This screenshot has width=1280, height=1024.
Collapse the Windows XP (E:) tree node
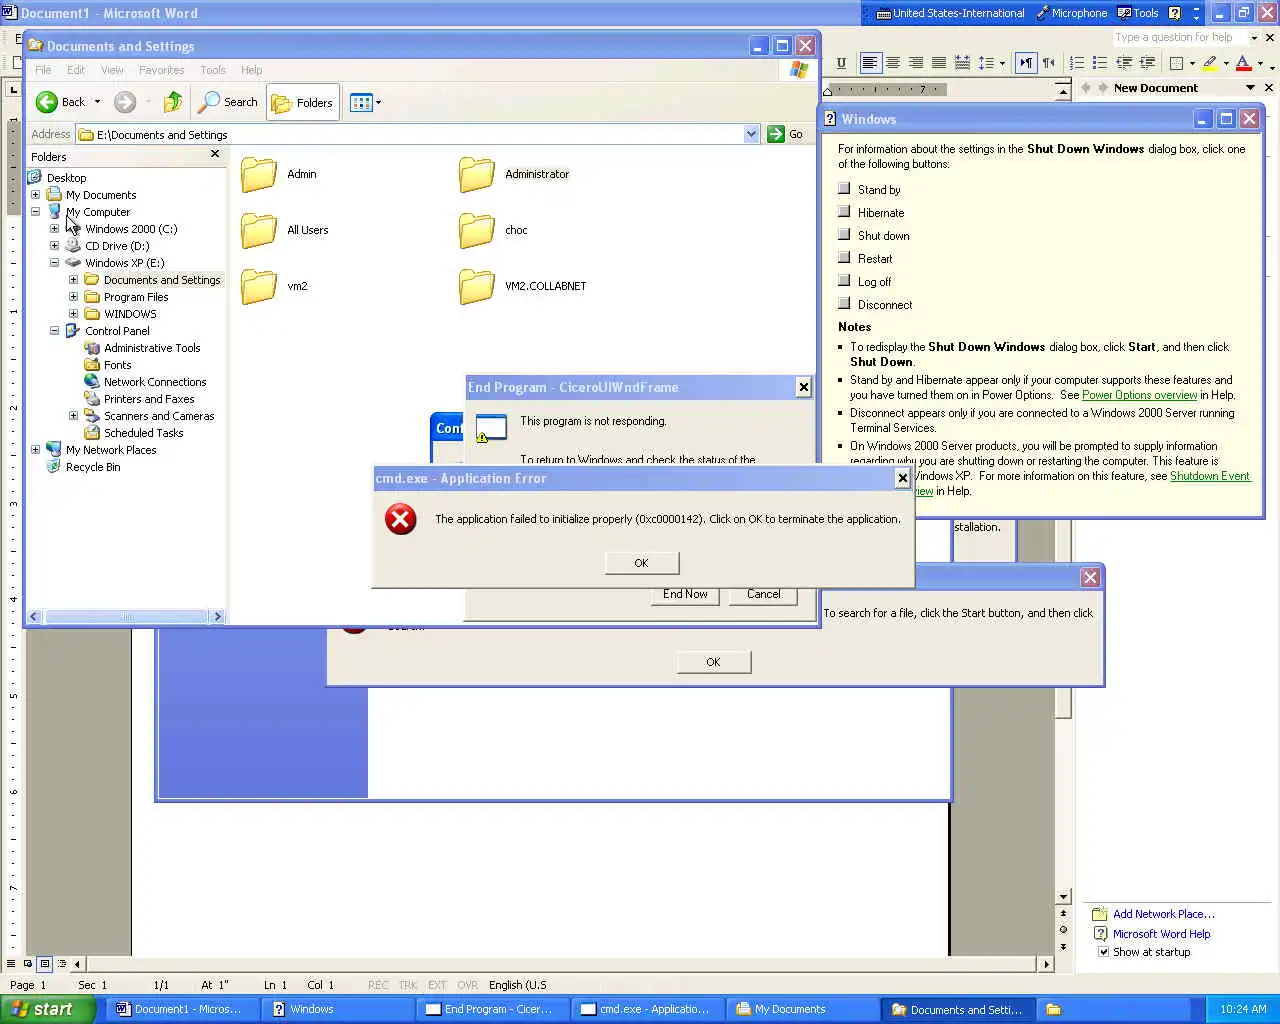coord(55,263)
